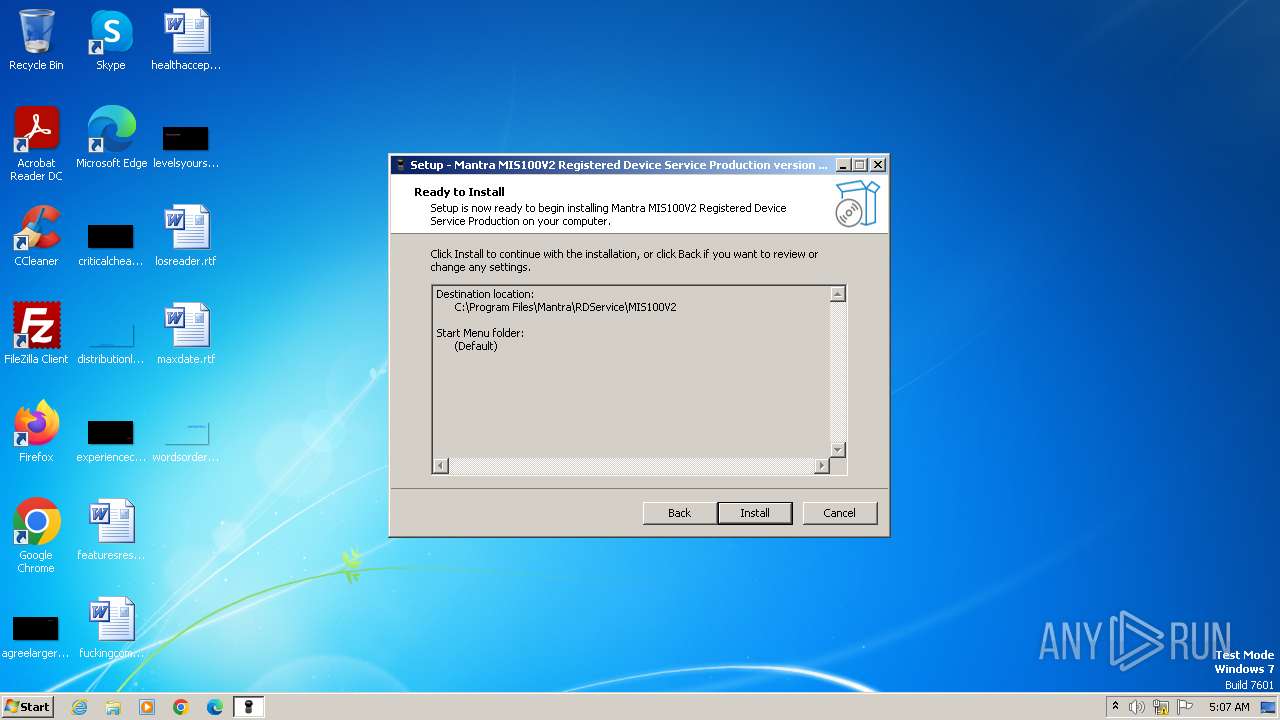Open maxdate.rtf document

pyautogui.click(x=186, y=334)
